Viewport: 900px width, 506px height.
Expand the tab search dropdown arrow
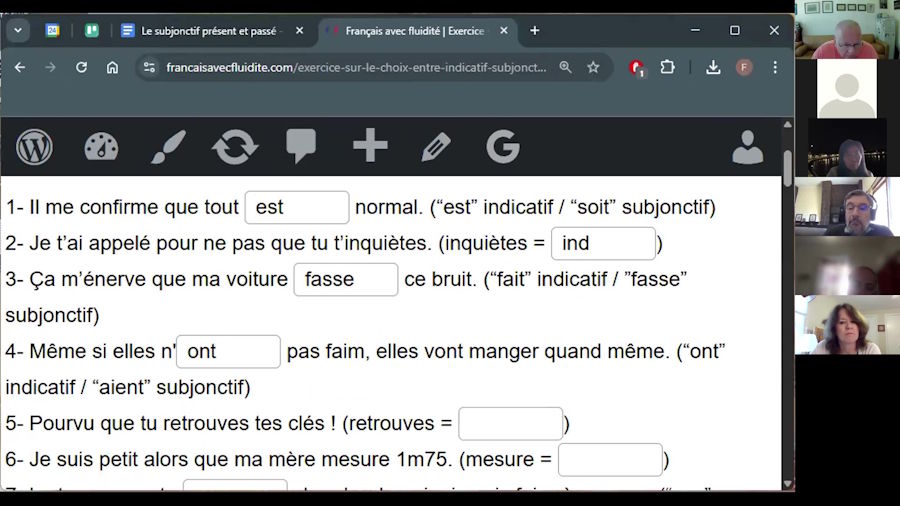point(18,30)
